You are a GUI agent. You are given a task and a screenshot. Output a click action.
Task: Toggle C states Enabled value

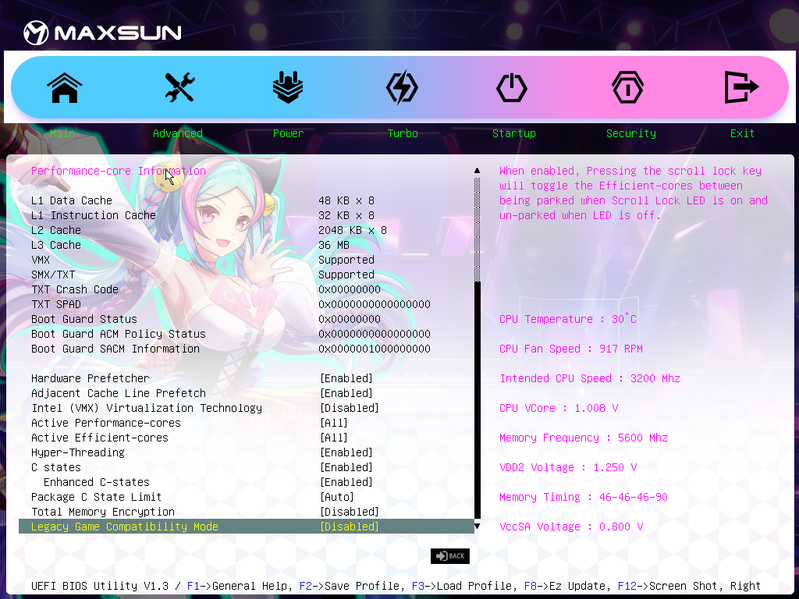tap(346, 467)
